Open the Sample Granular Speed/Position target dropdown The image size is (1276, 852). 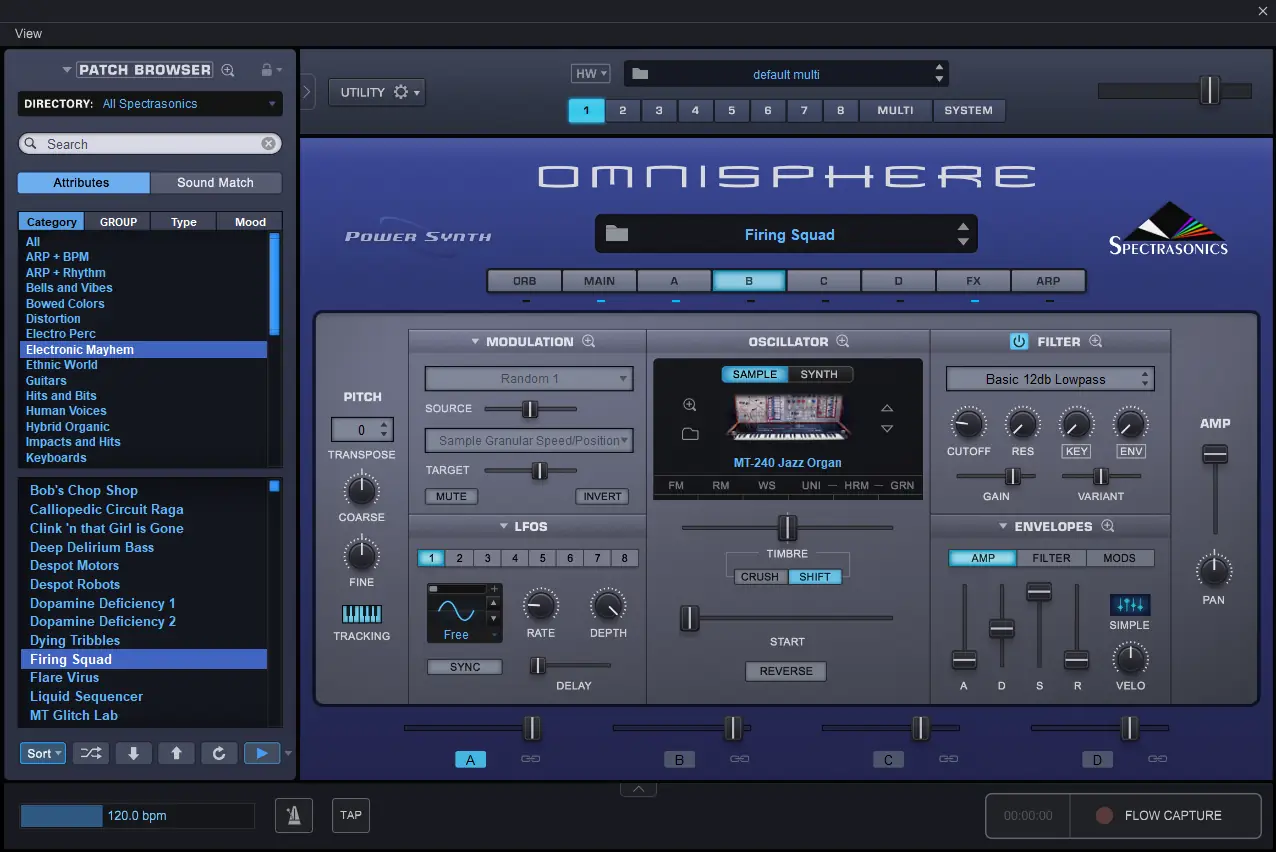[x=529, y=440]
